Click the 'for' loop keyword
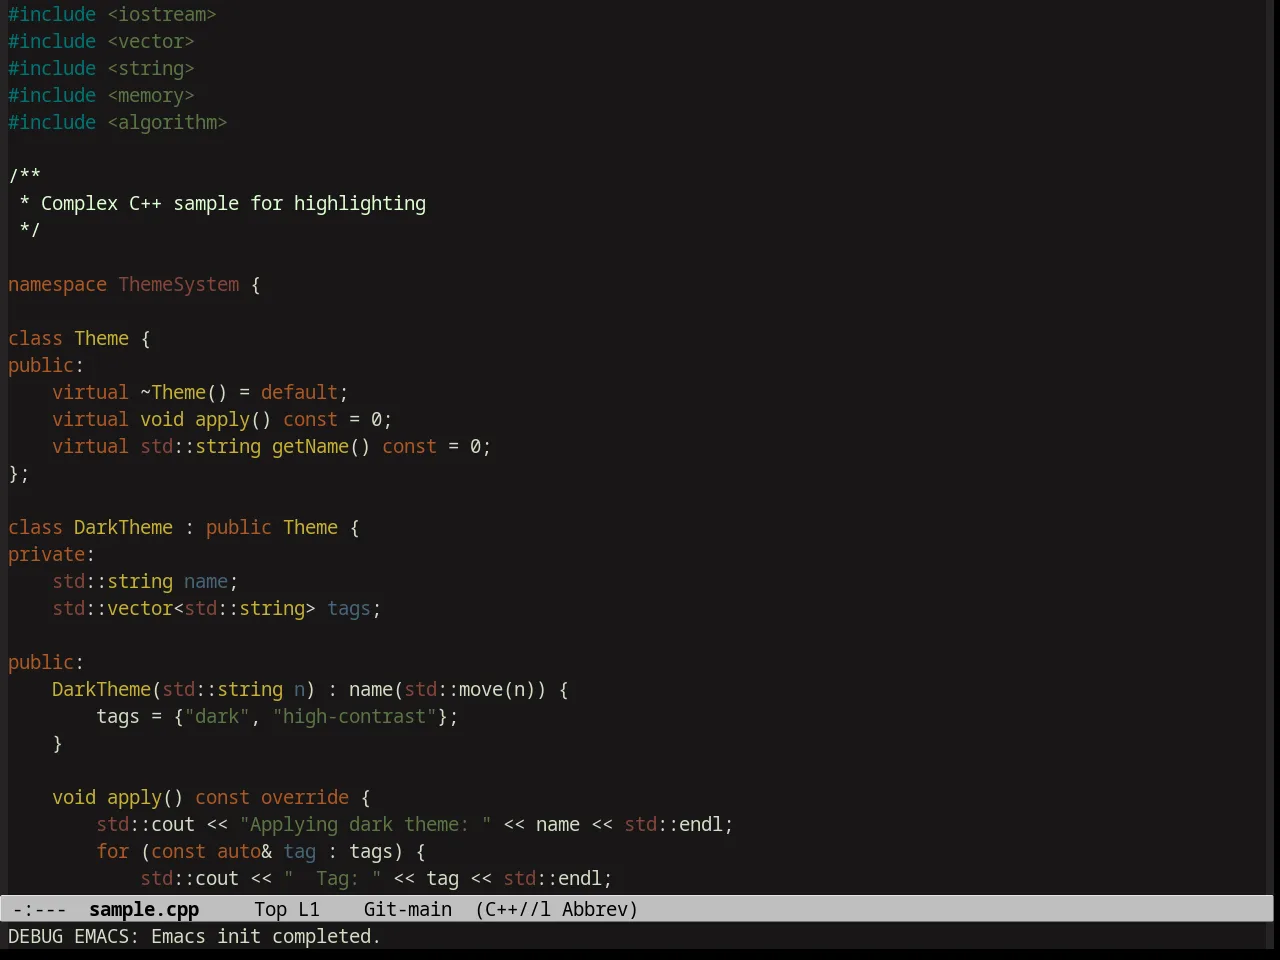The image size is (1280, 960). tap(112, 851)
